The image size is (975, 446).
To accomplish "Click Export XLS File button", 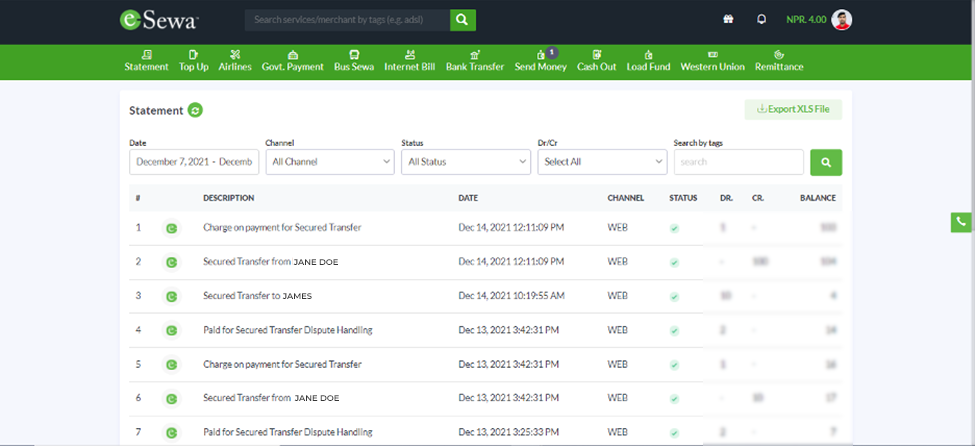I will coord(793,109).
